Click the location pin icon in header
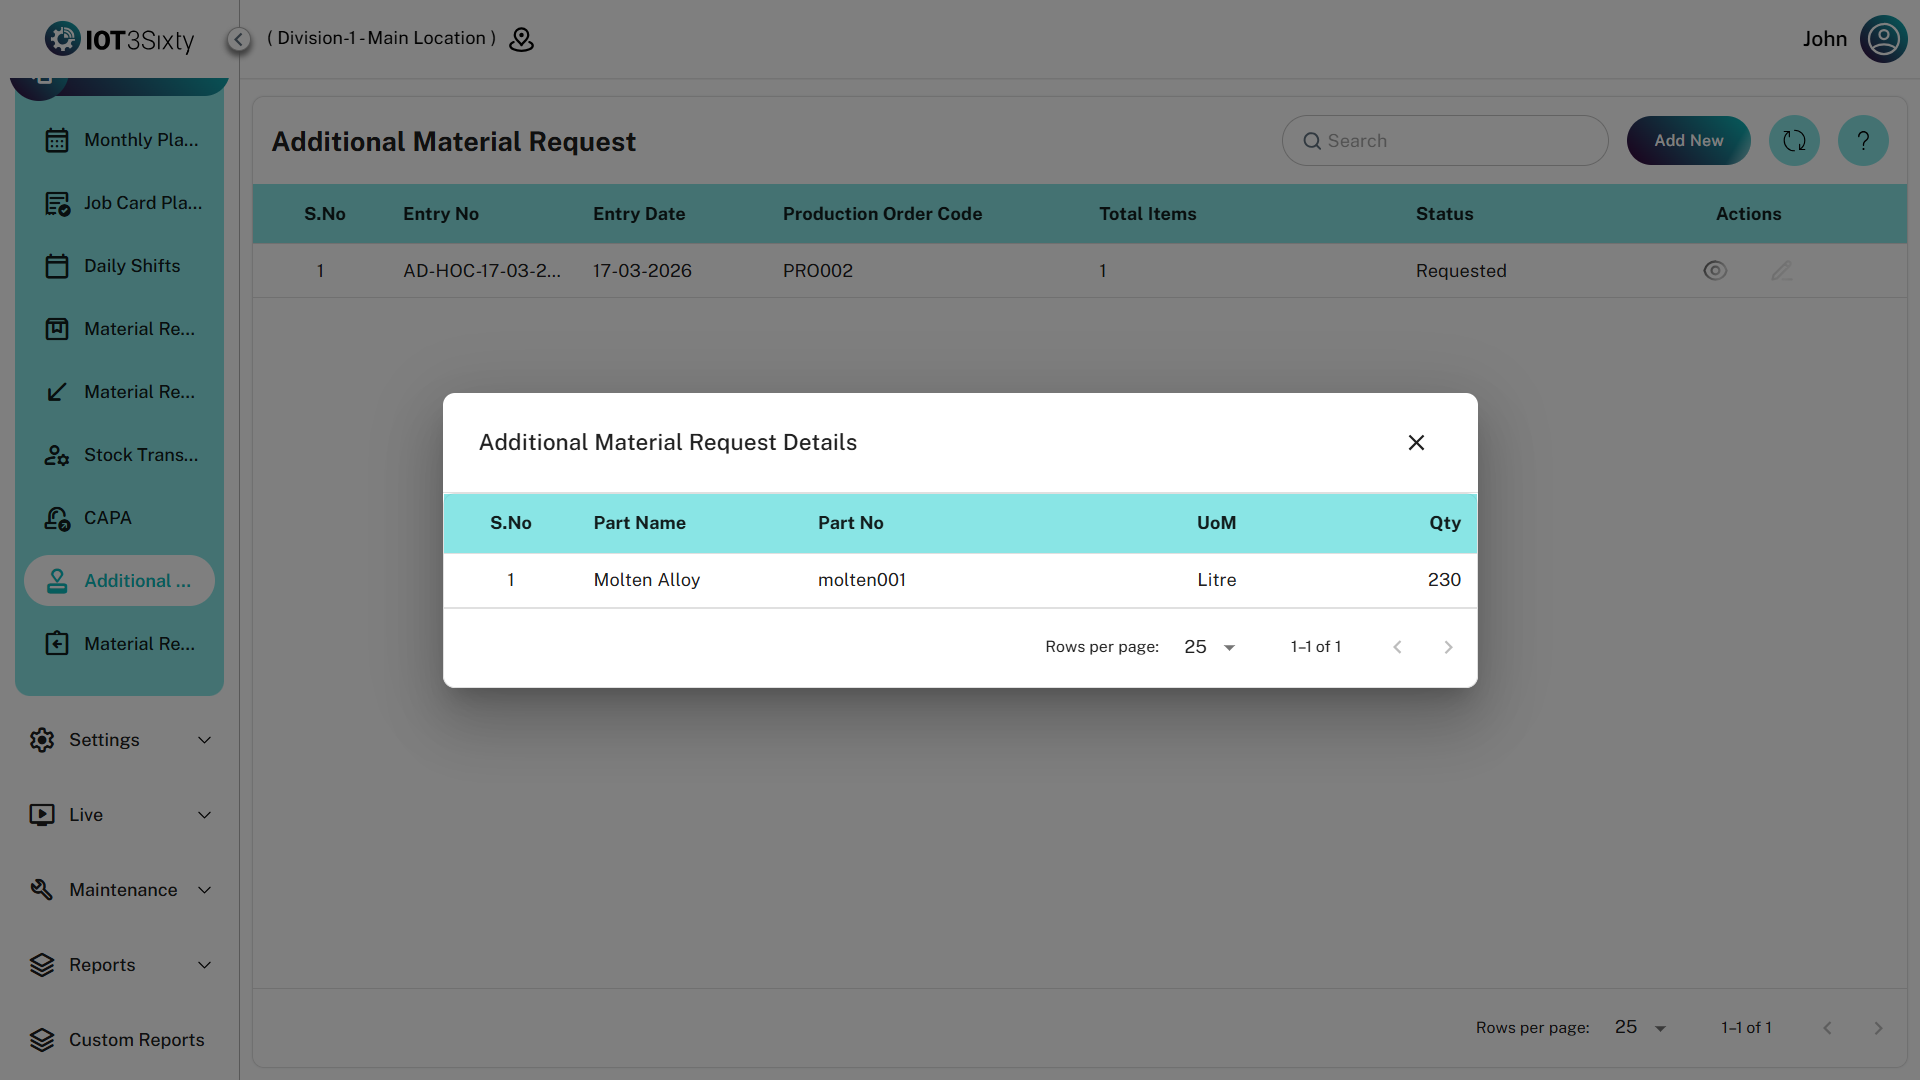Screen dimensions: 1920x1080 click(x=521, y=39)
